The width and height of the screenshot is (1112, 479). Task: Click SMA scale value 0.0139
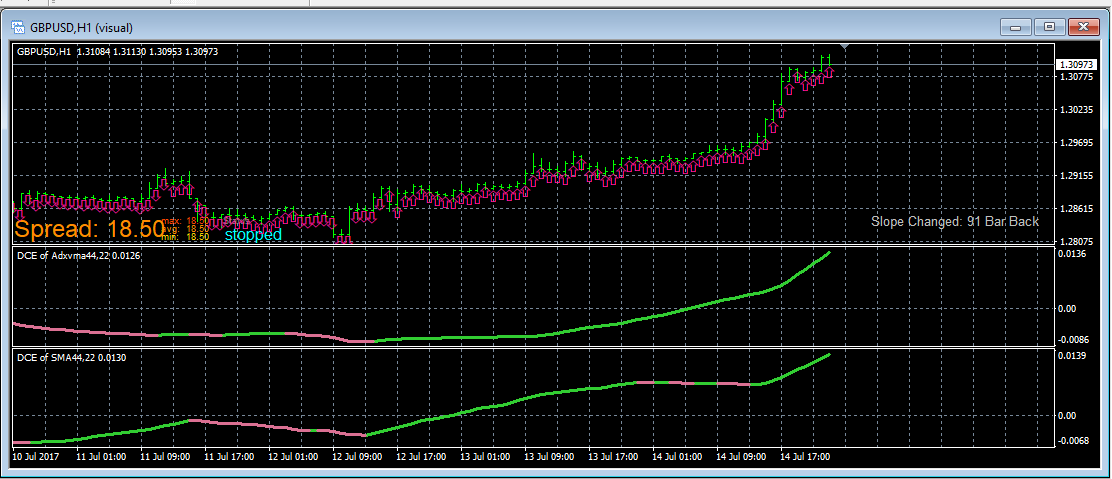(x=1071, y=355)
